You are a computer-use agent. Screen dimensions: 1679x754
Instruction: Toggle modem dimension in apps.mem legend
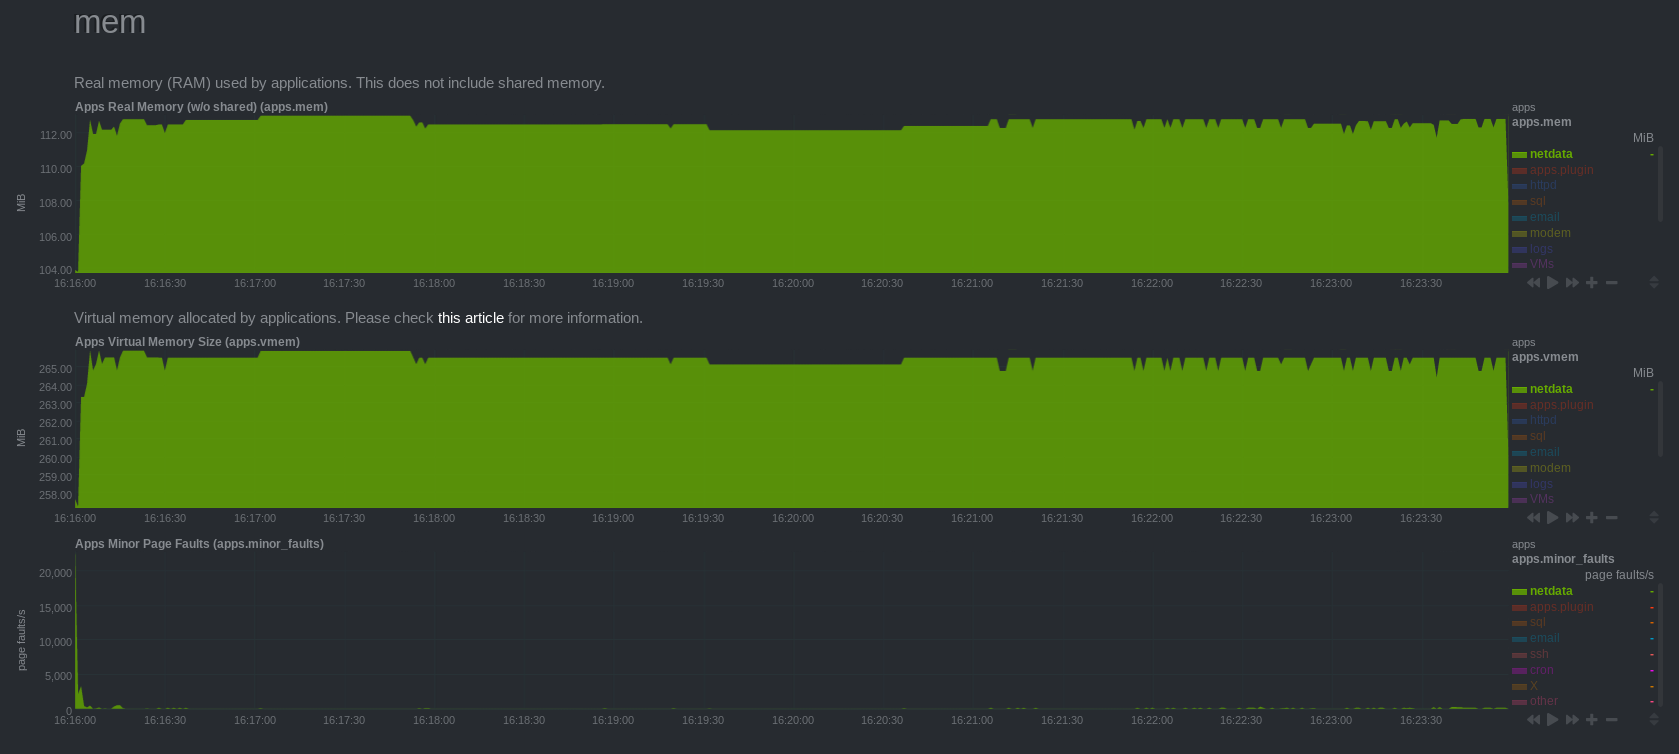click(x=1550, y=233)
